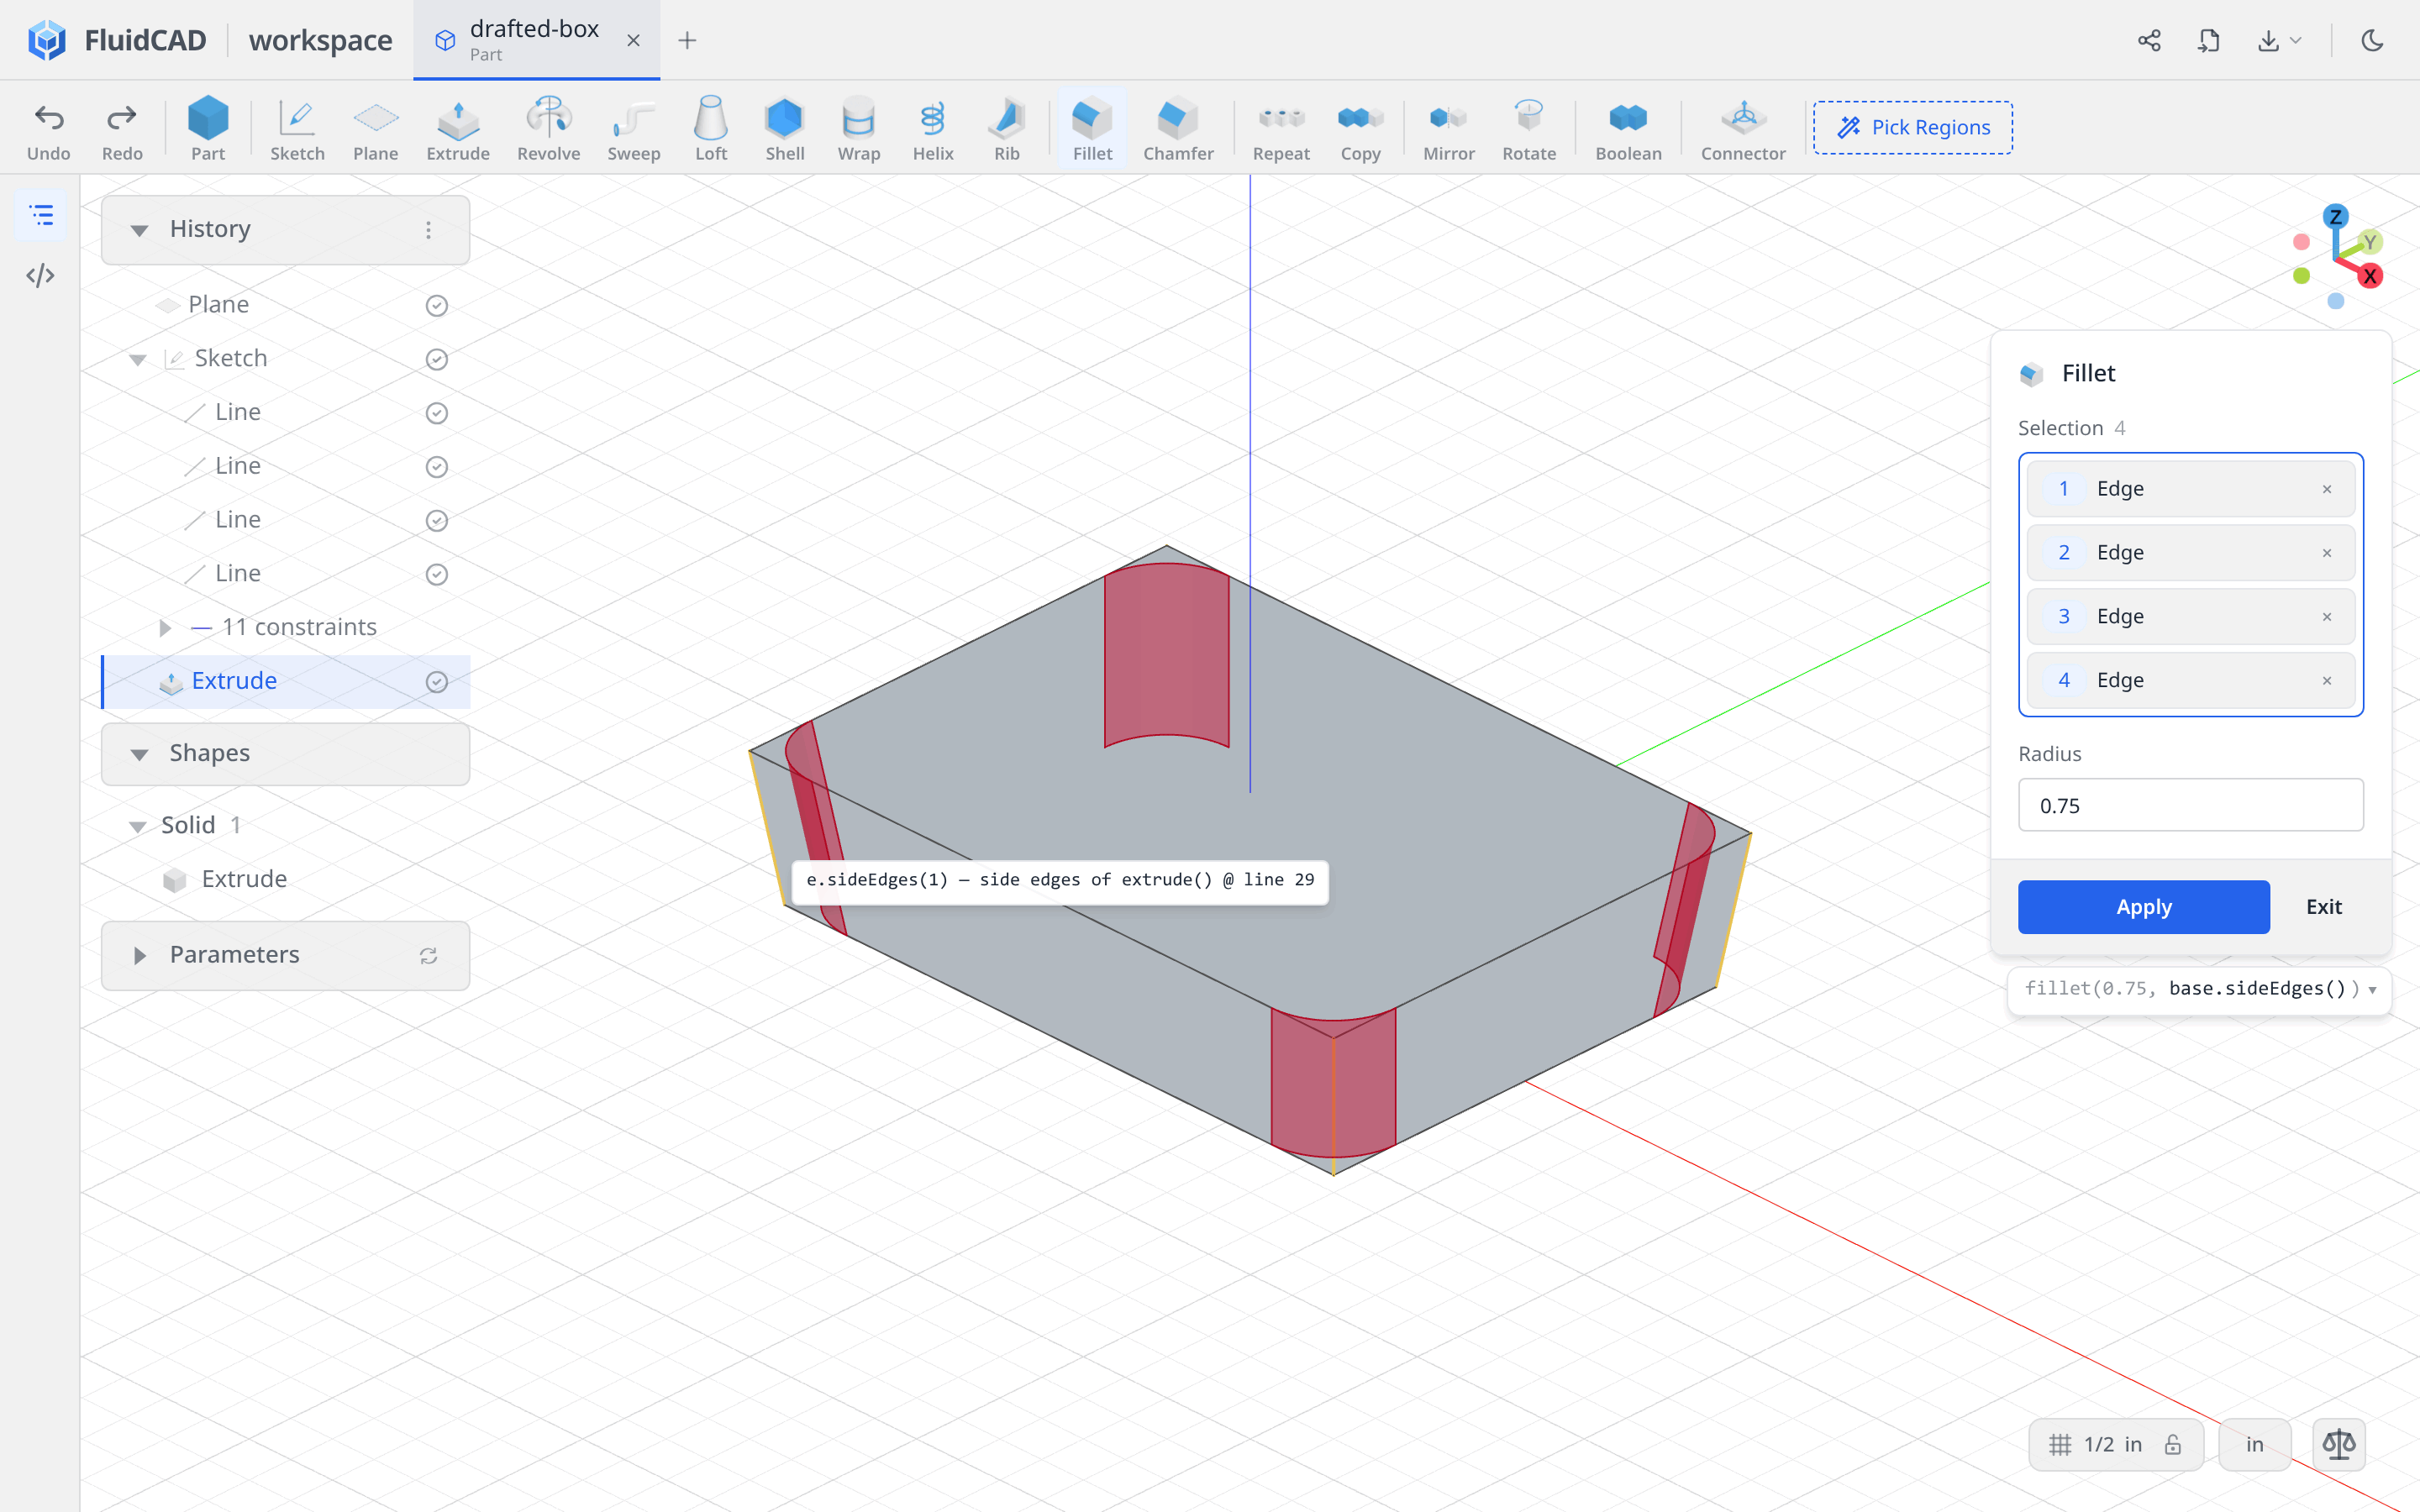The height and width of the screenshot is (1512, 2420).
Task: Click the Z axis on the view gizmo
Action: point(2335,217)
